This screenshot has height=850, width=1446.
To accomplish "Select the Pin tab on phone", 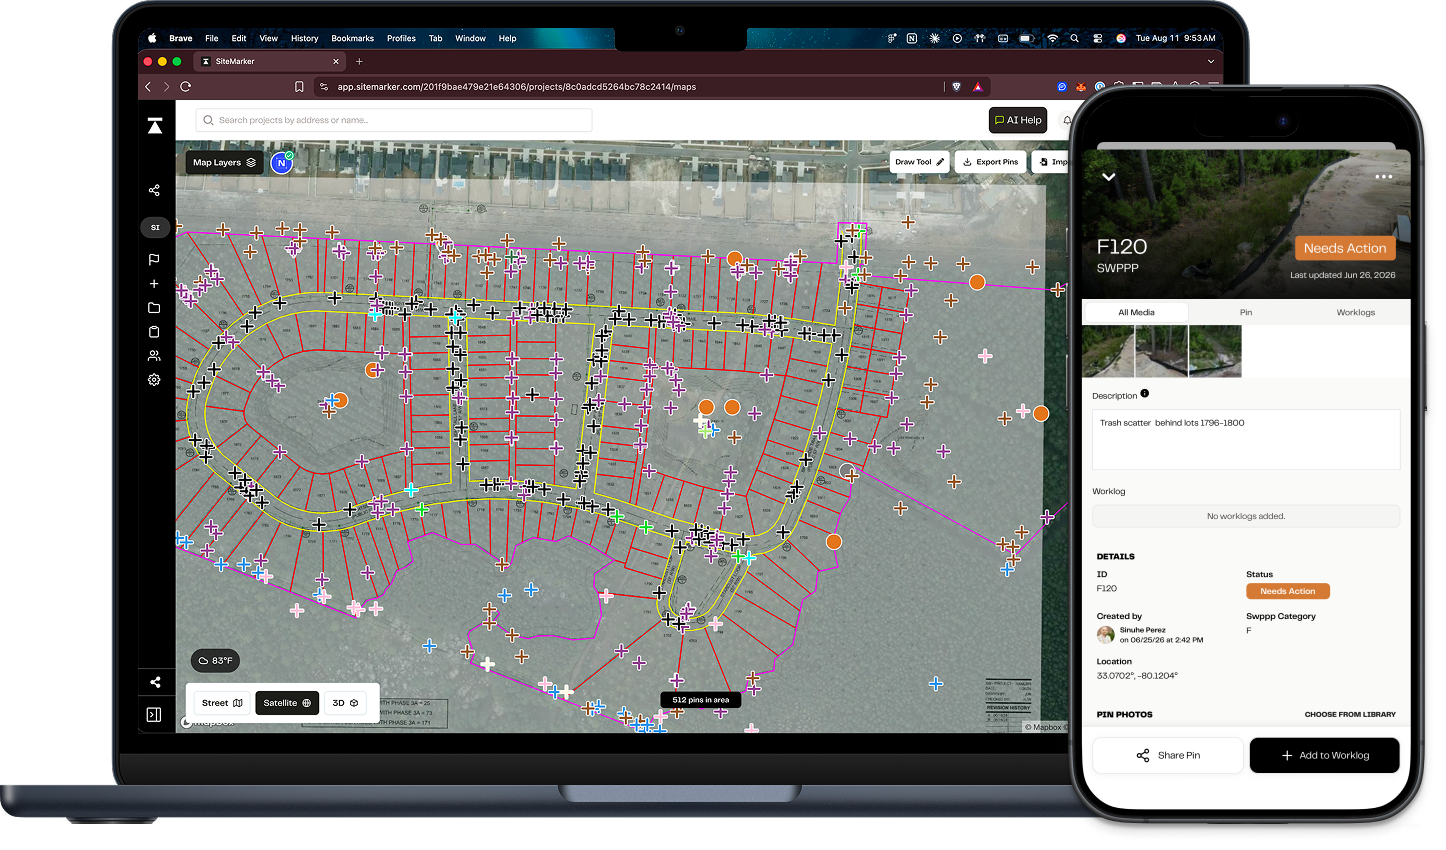I will point(1246,312).
